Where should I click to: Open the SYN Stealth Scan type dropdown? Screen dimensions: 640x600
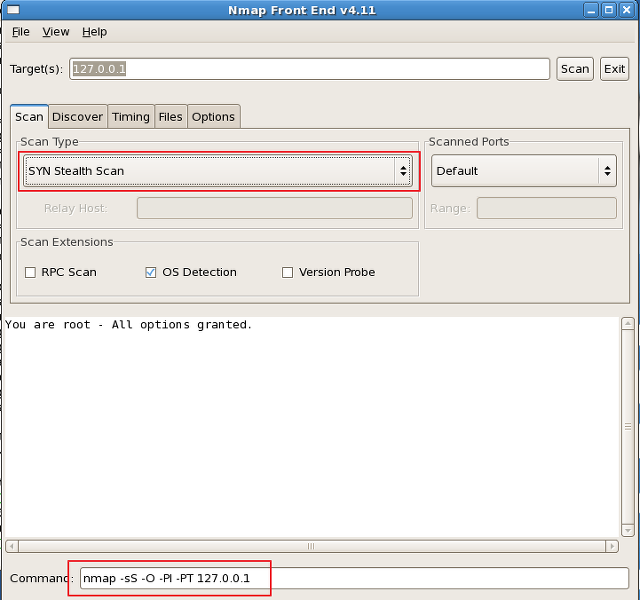218,171
